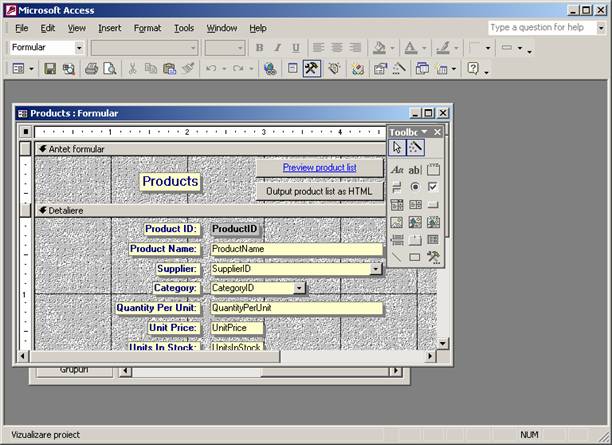The image size is (612, 445).
Task: Click the Fill/Back Color paint bucket
Action: pos(378,47)
